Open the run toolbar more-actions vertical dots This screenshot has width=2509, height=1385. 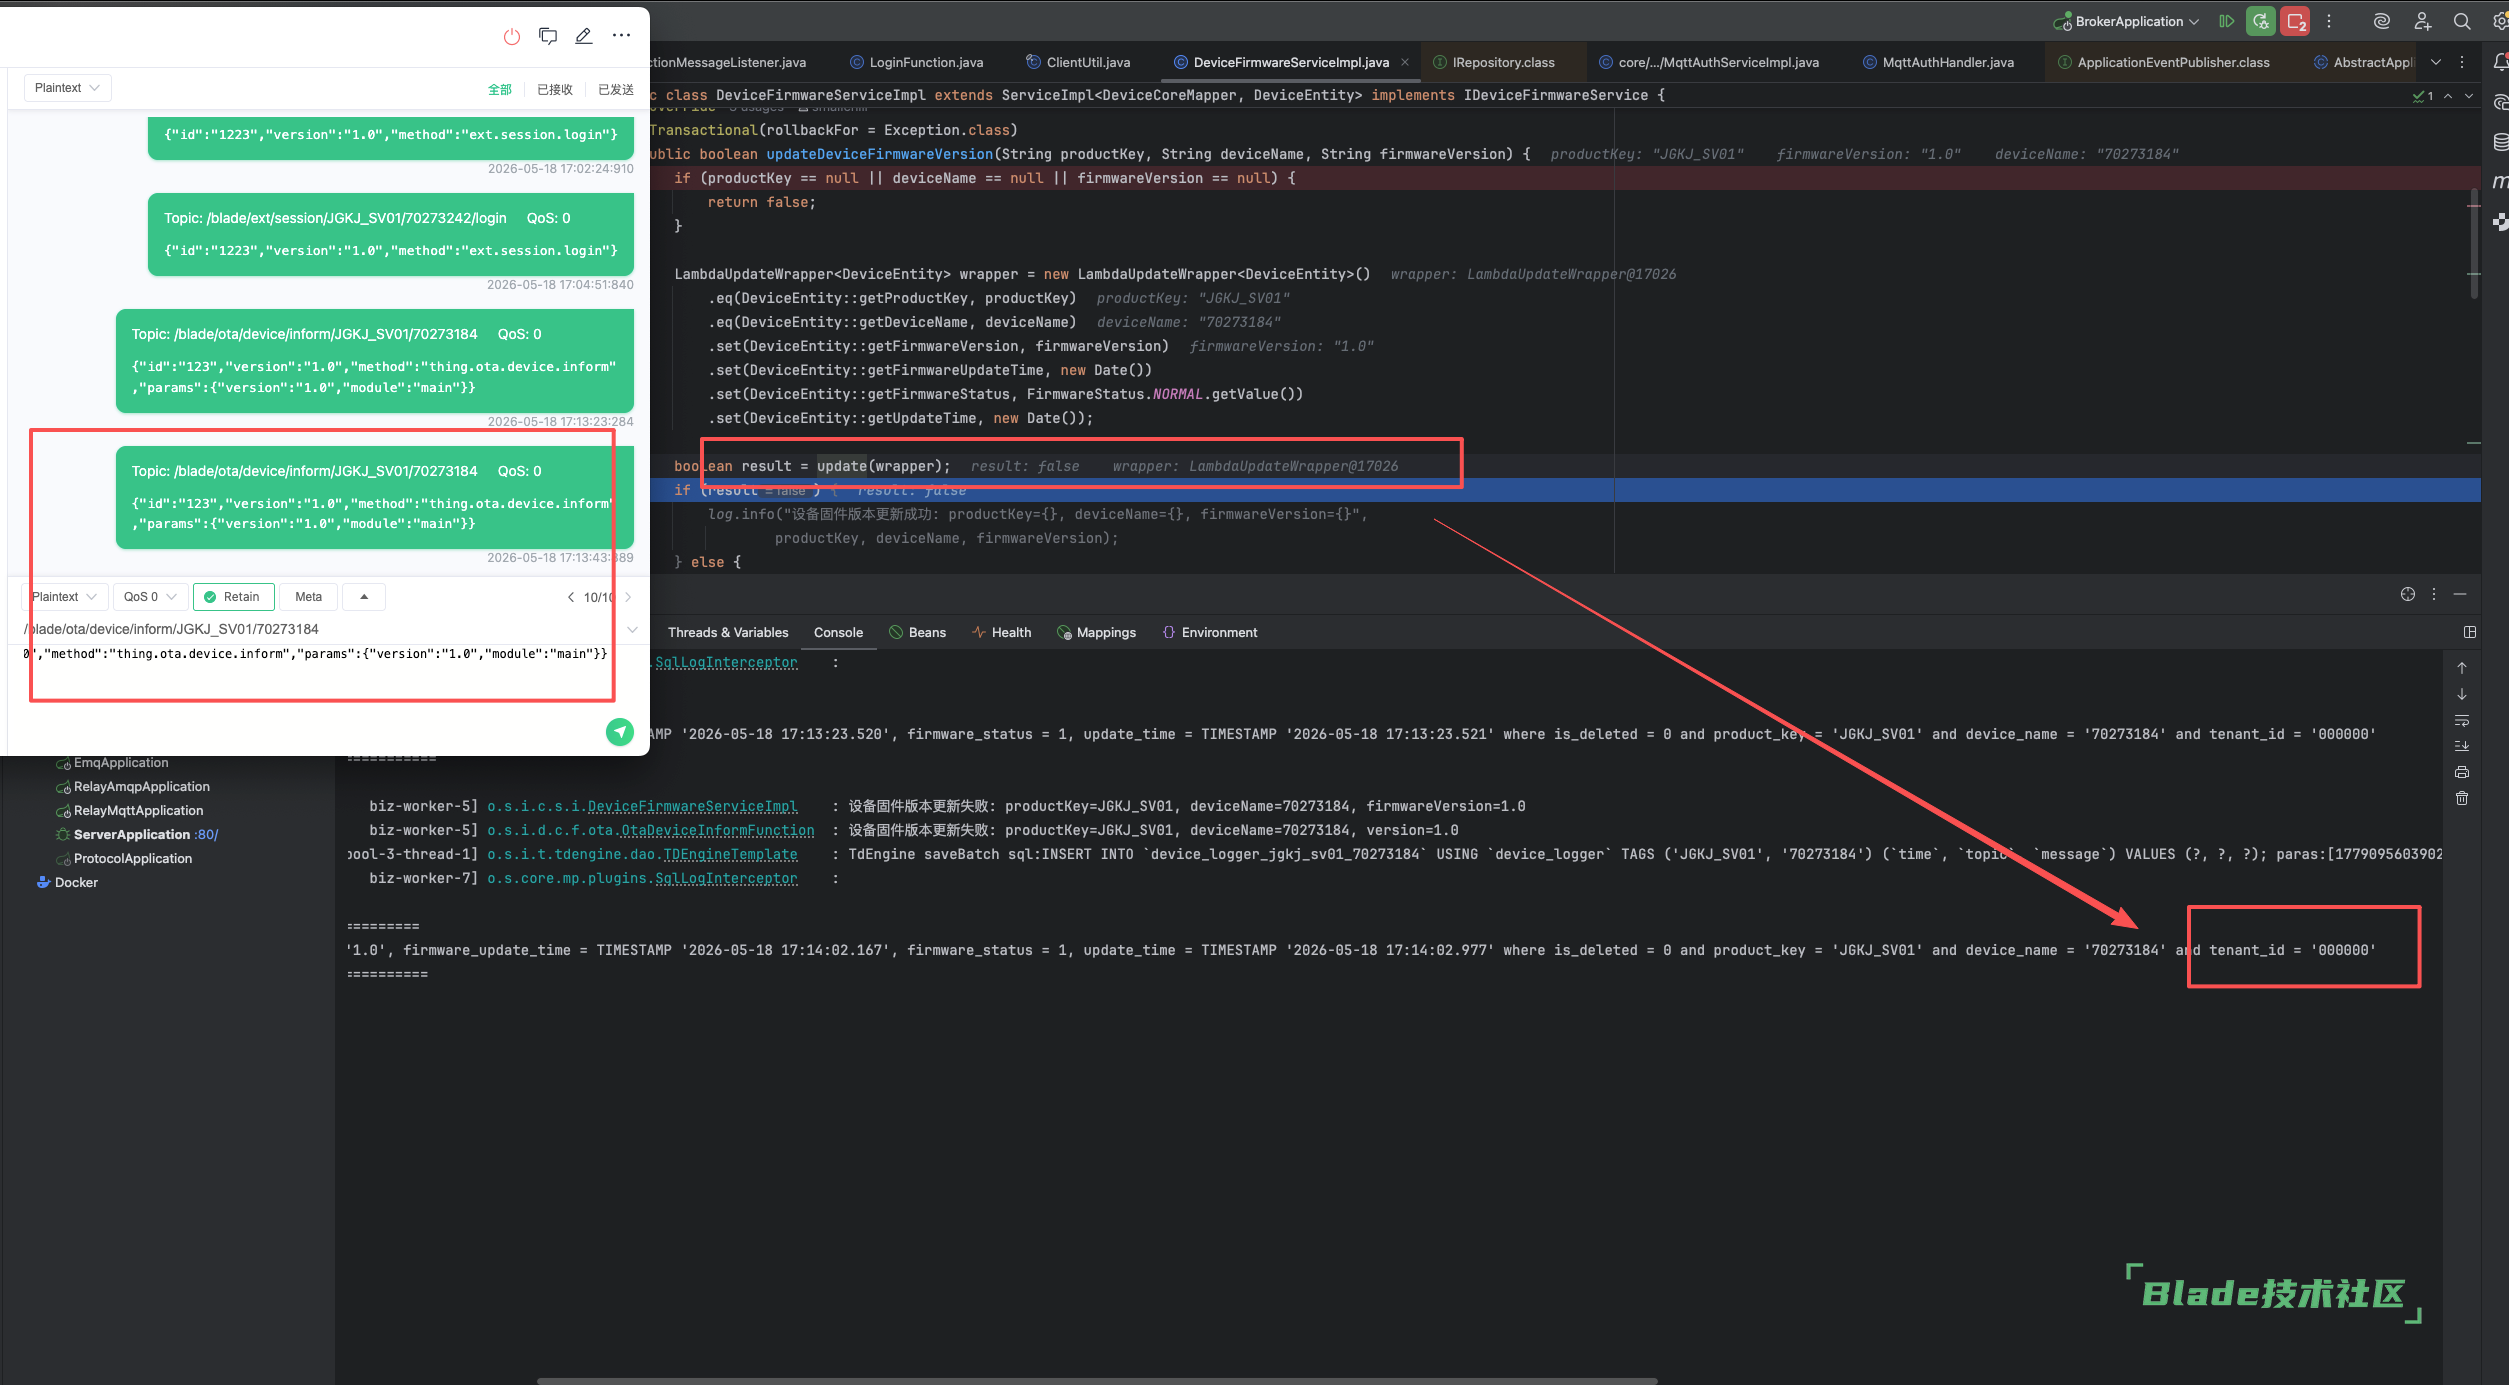point(2329,21)
